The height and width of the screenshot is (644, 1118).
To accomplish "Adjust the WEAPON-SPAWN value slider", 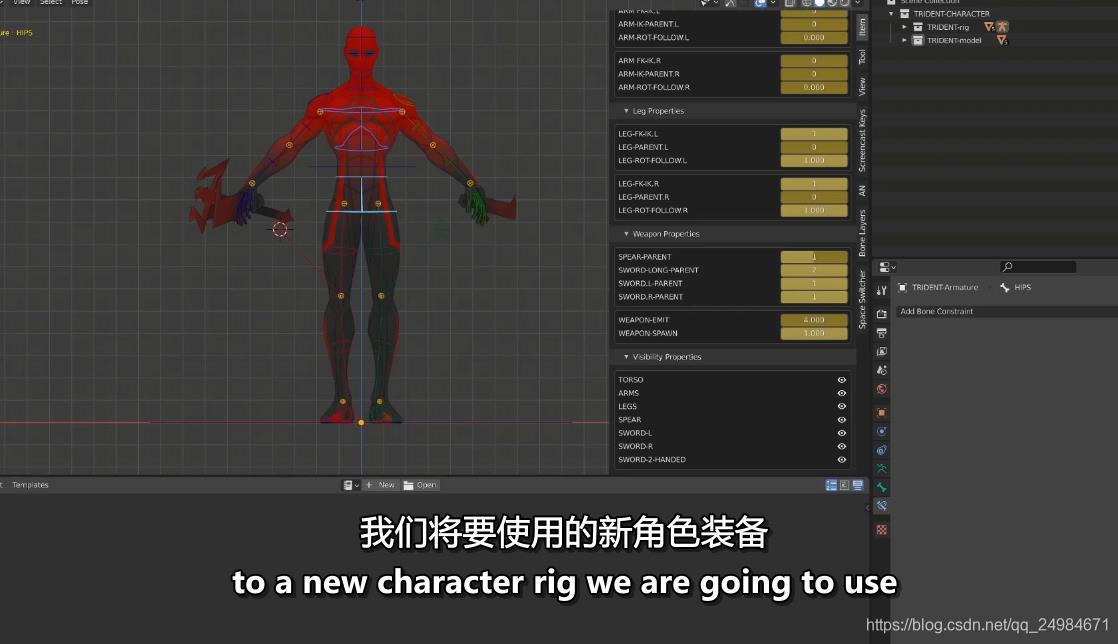I will (x=814, y=333).
